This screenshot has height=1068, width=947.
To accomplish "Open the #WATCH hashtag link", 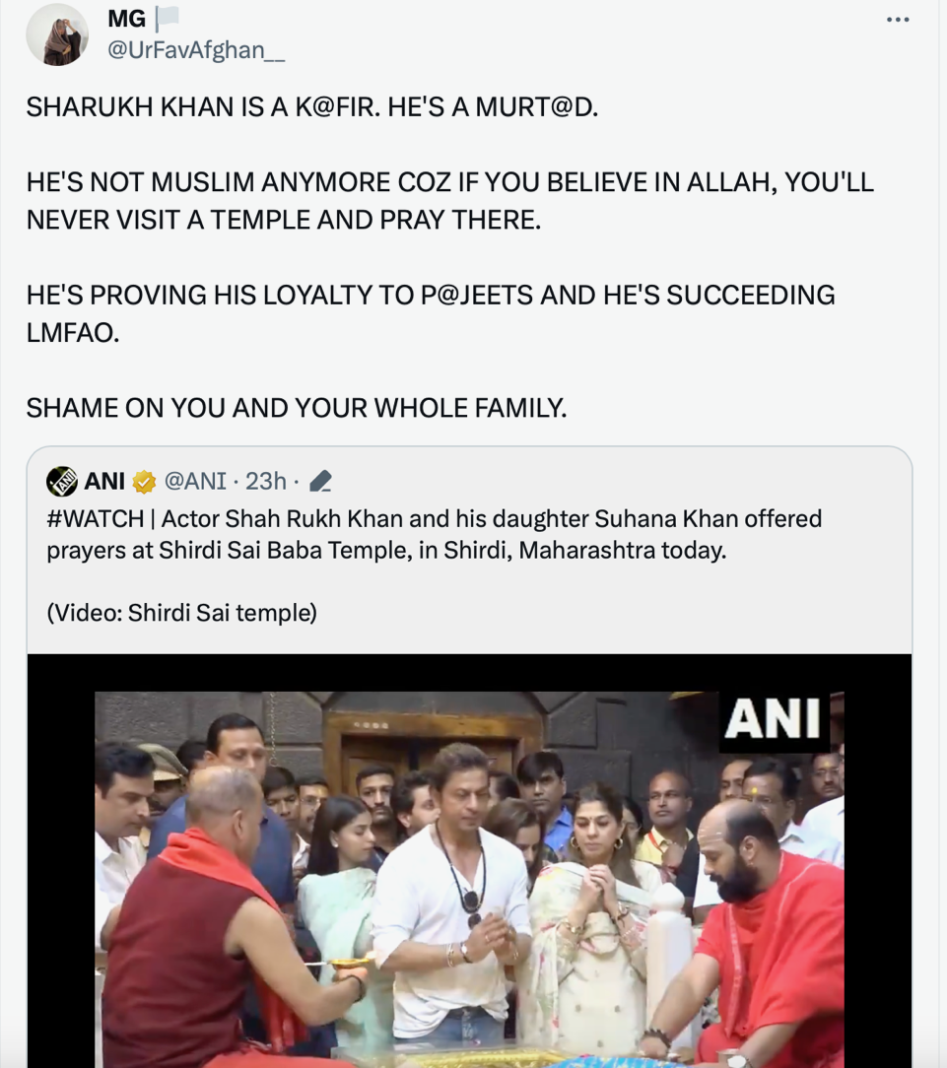I will point(95,519).
